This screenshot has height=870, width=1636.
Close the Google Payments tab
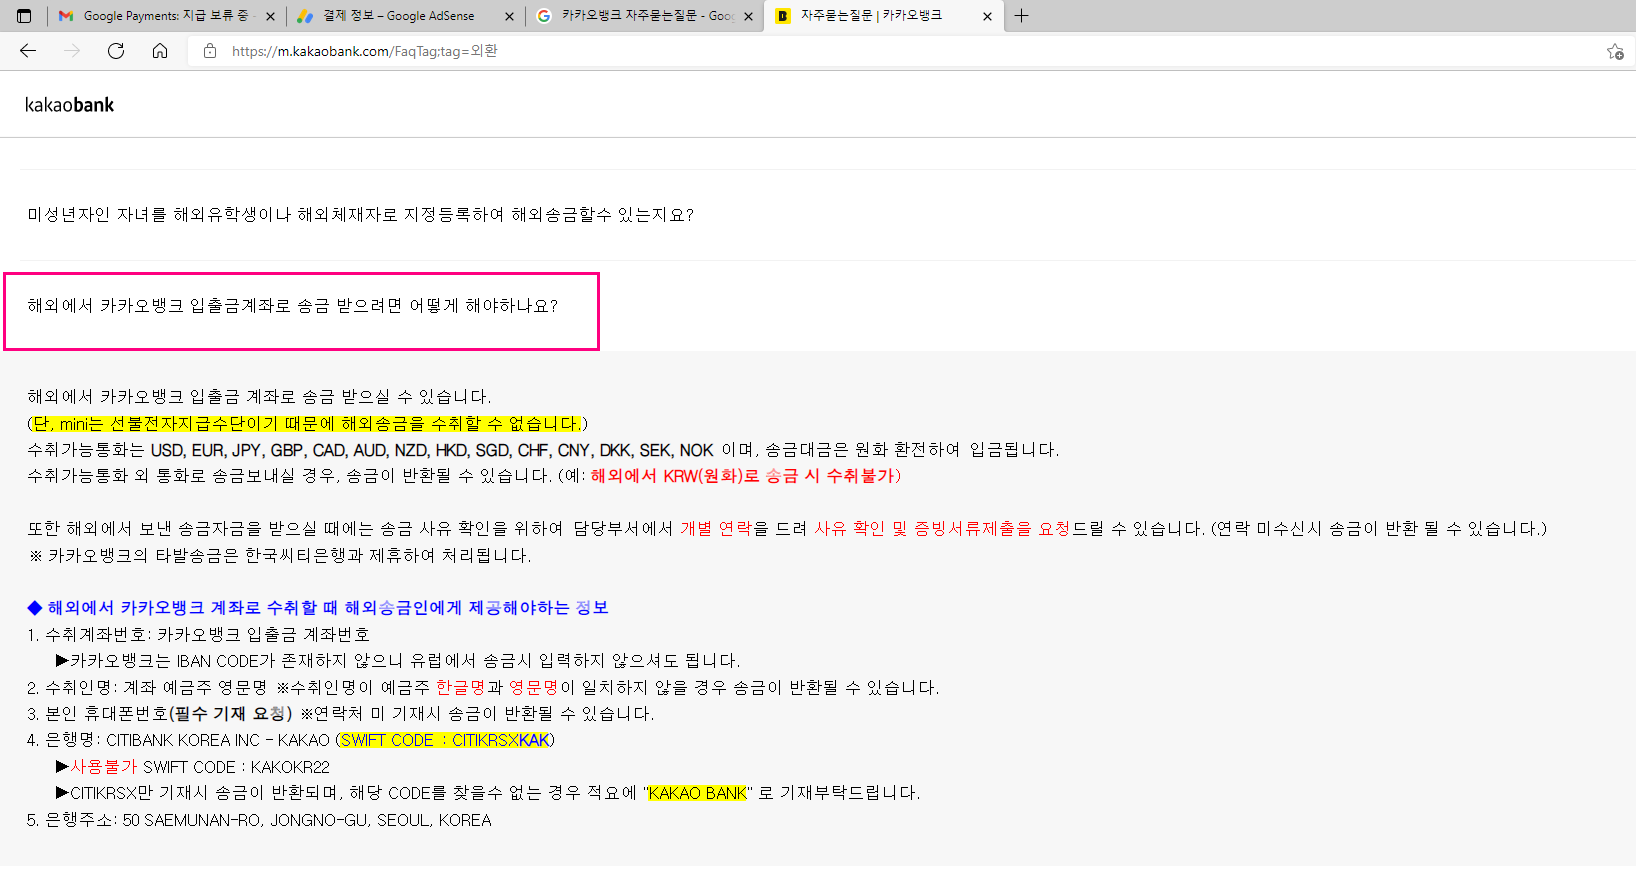[x=270, y=16]
